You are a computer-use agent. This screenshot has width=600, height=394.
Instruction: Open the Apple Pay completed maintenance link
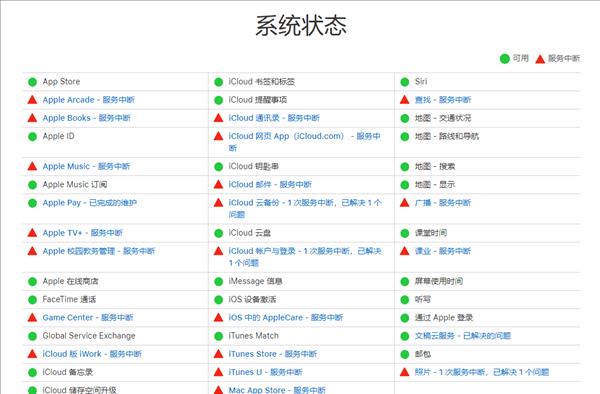90,203
